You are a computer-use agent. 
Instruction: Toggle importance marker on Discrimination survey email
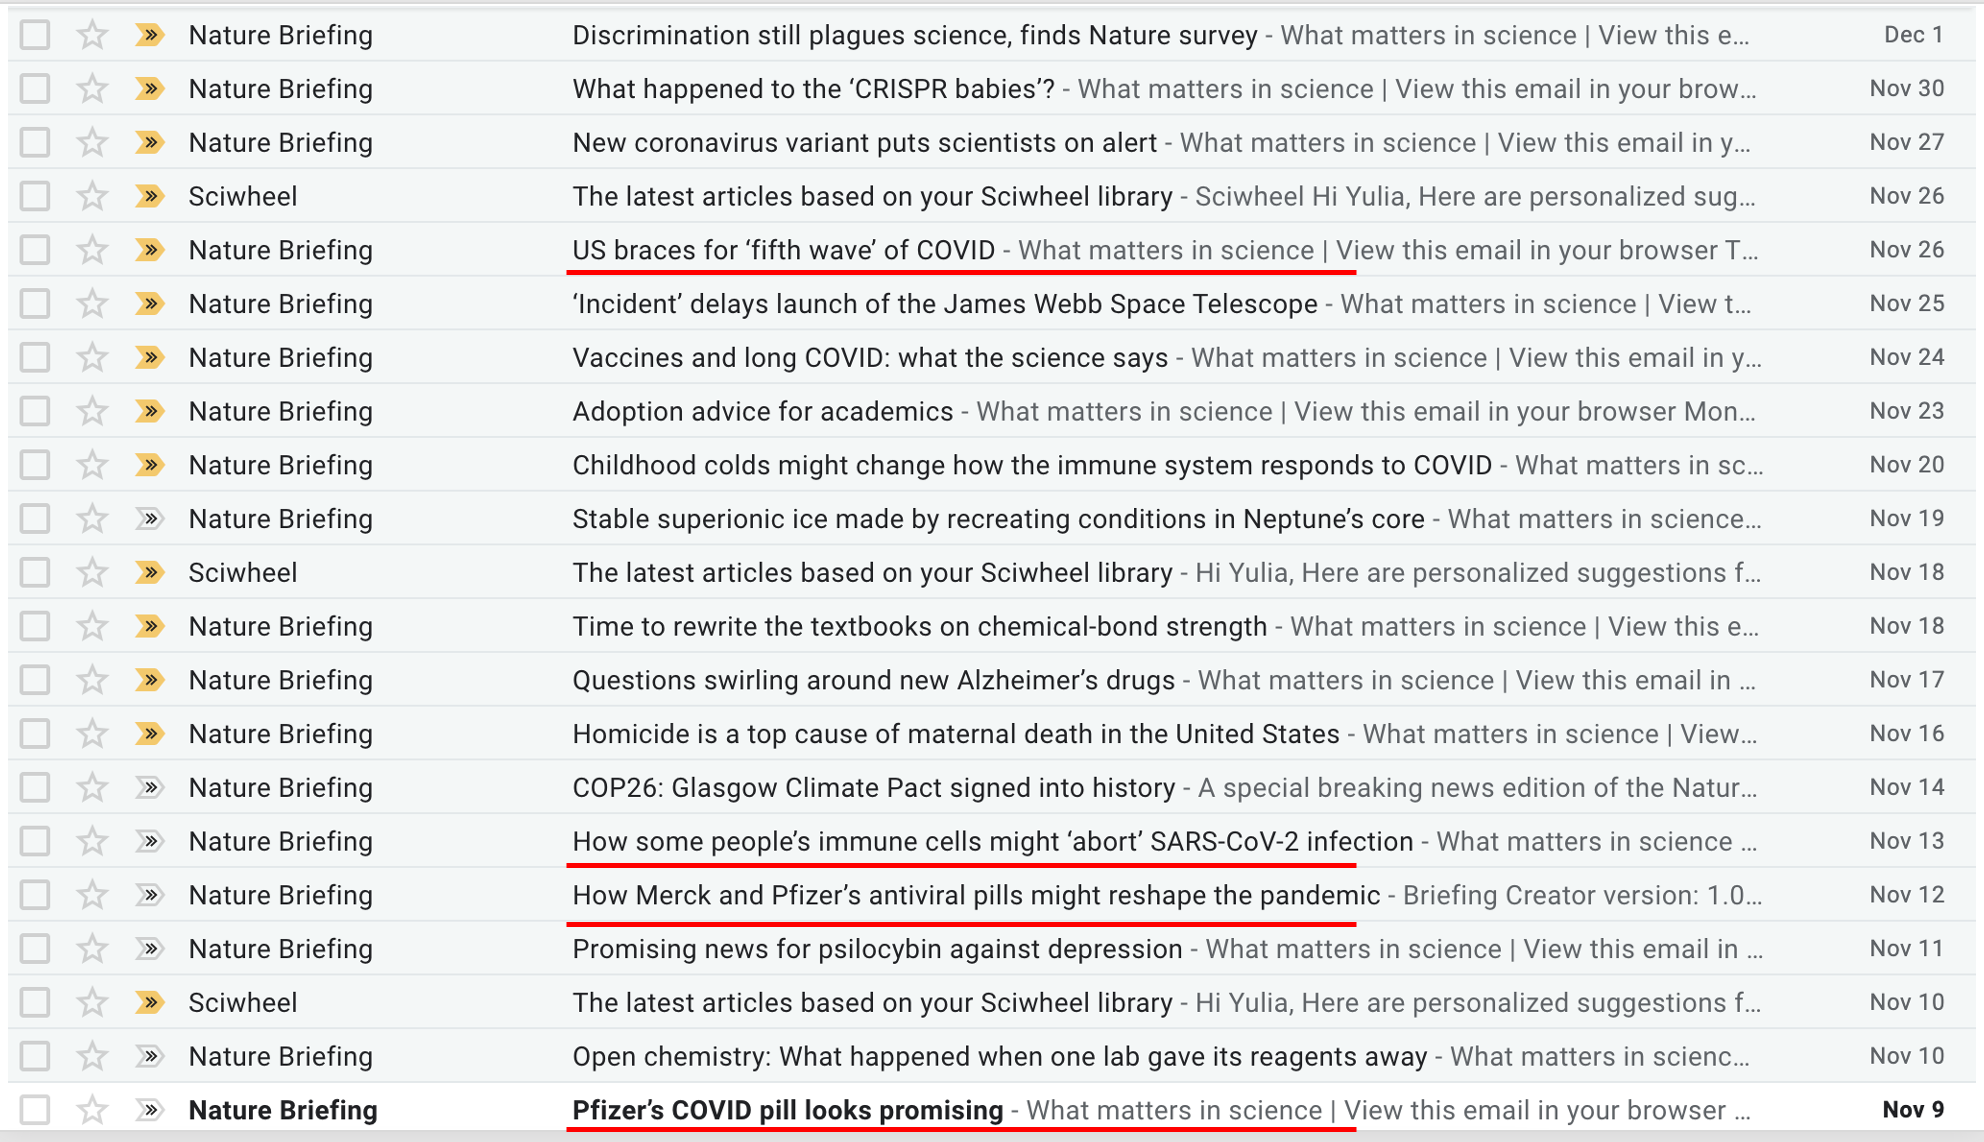(150, 35)
